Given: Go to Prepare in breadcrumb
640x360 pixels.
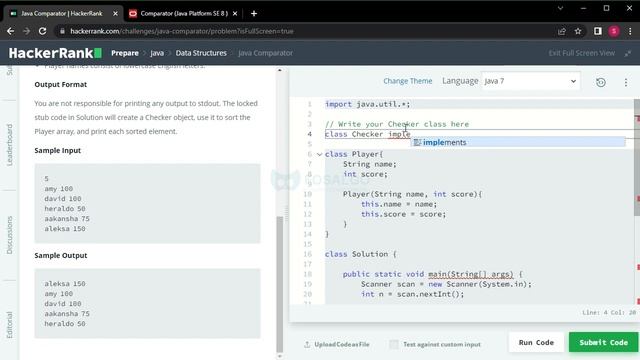Looking at the screenshot, I should tap(125, 53).
